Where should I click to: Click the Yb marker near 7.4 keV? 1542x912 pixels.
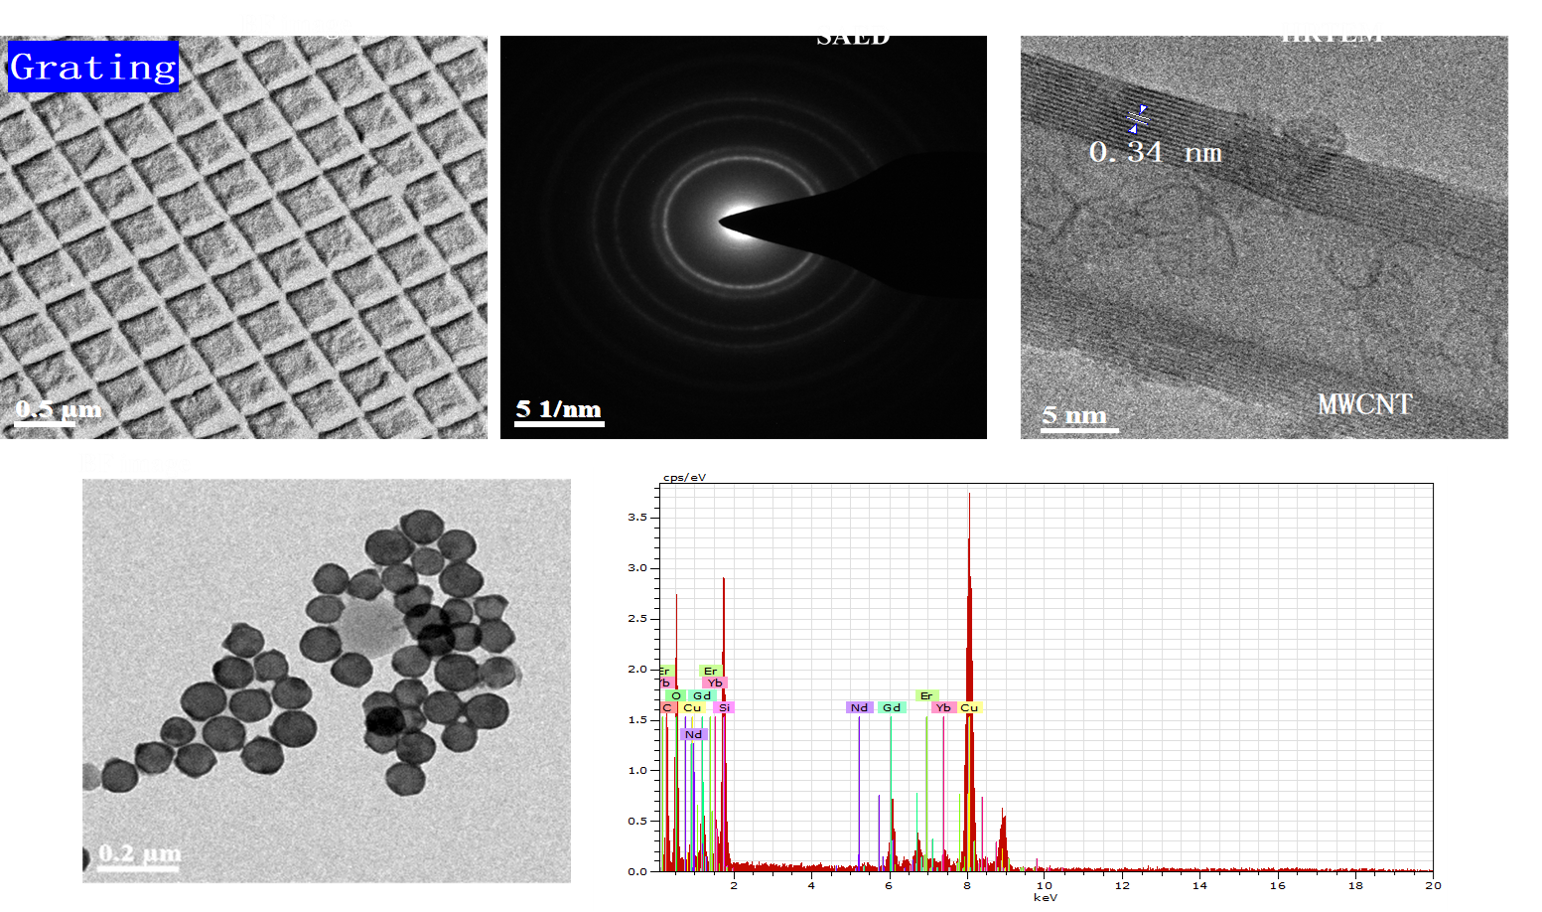pyautogui.click(x=943, y=707)
